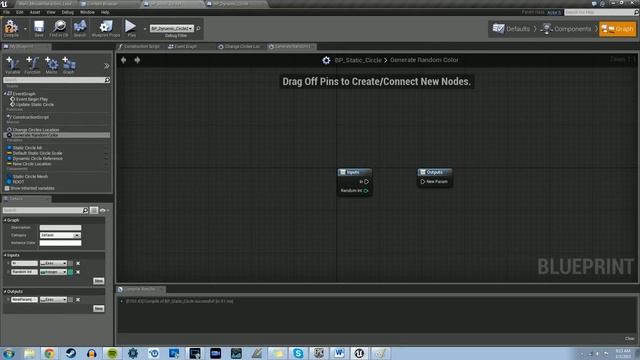
Task: Select ROOT component
Action: [x=18, y=182]
